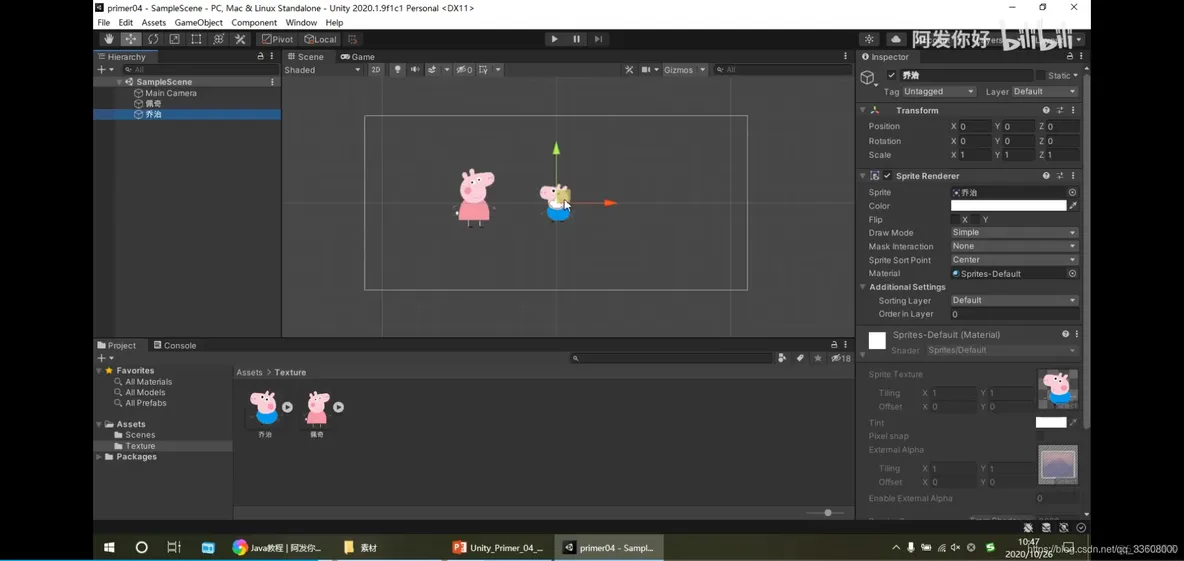Screen dimensions: 1184x561
Task: Toggle 2D scene view mode
Action: [376, 69]
